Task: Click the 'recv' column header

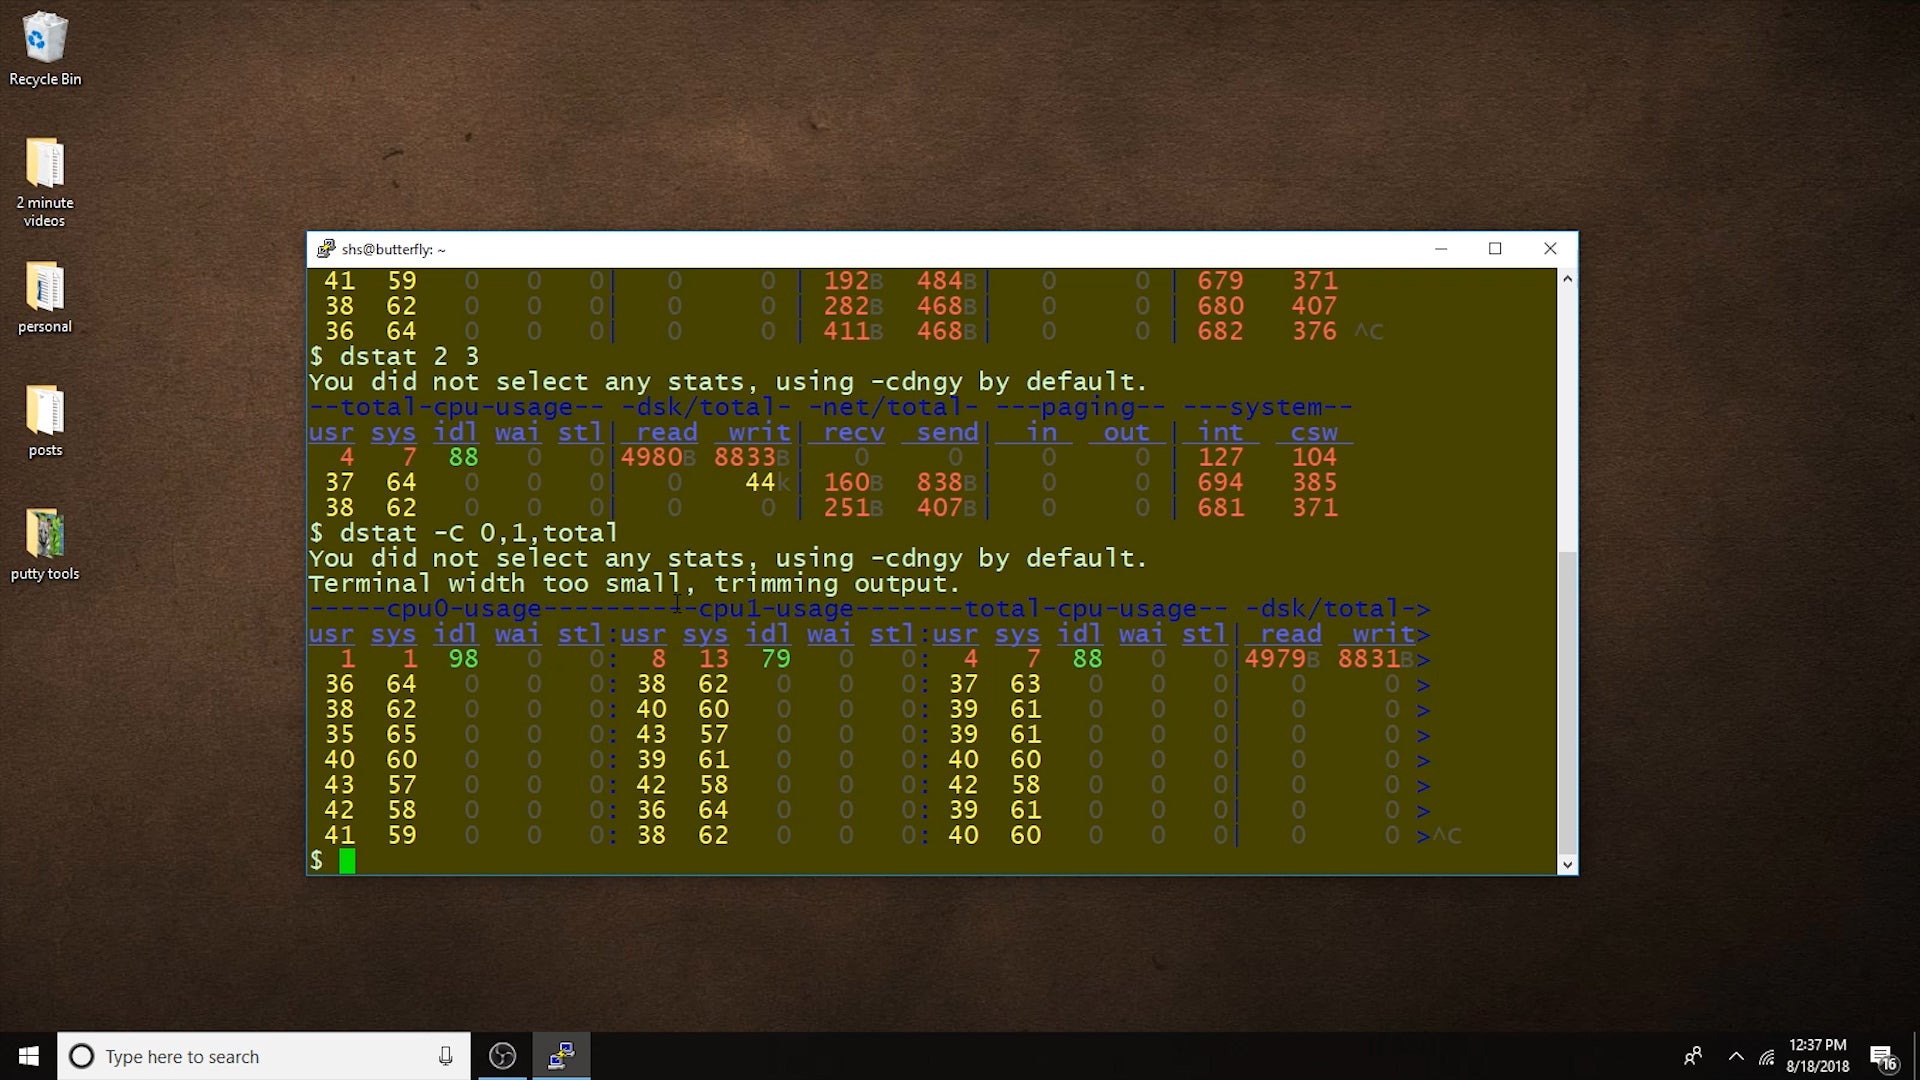Action: coord(854,432)
